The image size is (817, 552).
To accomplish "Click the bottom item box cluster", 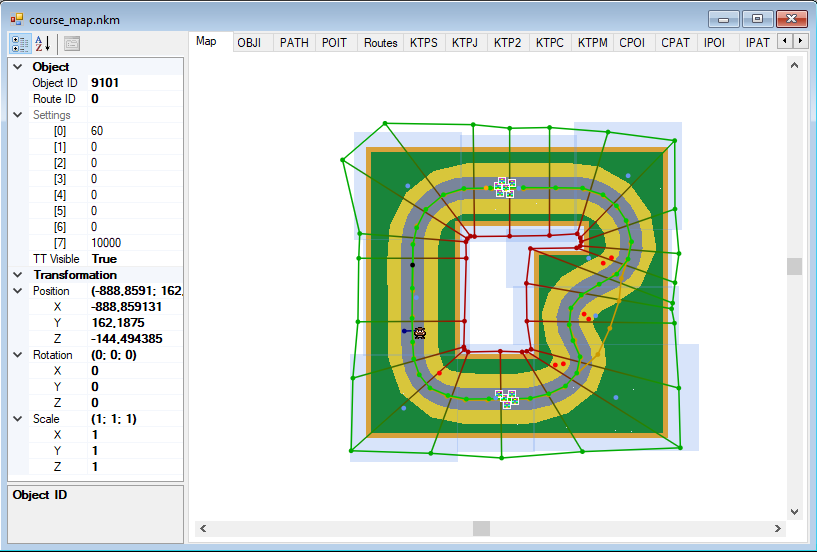I will [506, 398].
